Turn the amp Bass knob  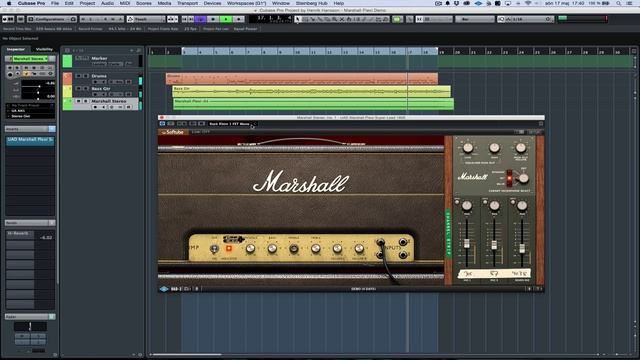tap(272, 248)
